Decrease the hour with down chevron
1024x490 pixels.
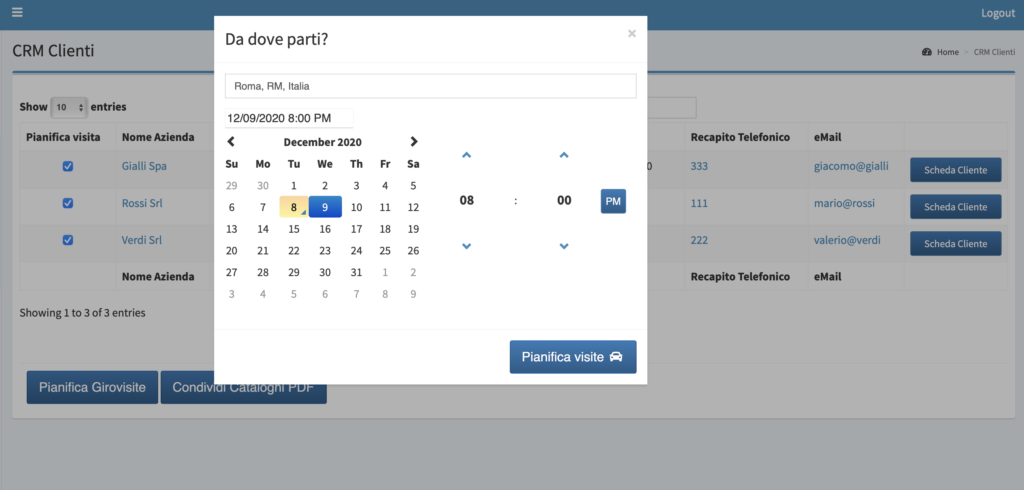click(x=466, y=246)
